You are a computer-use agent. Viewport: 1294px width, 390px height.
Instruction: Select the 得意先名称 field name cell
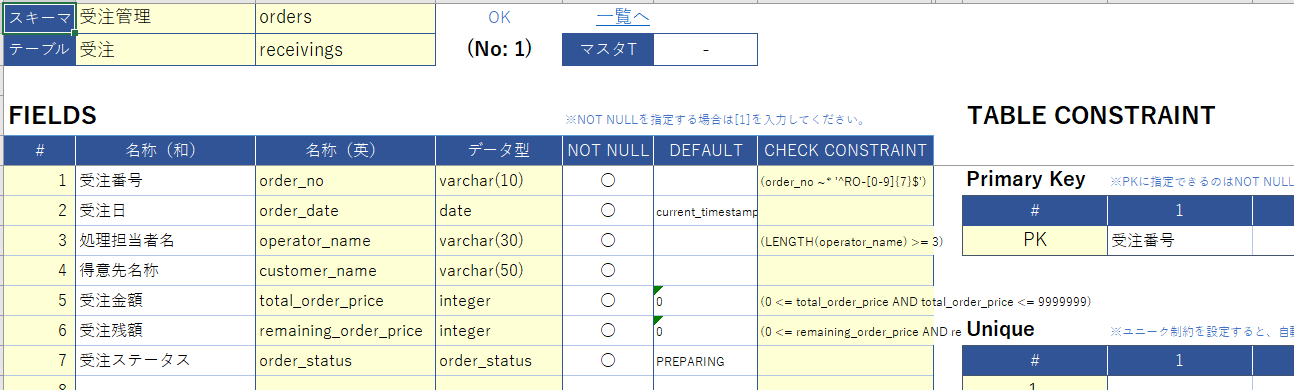point(165,271)
